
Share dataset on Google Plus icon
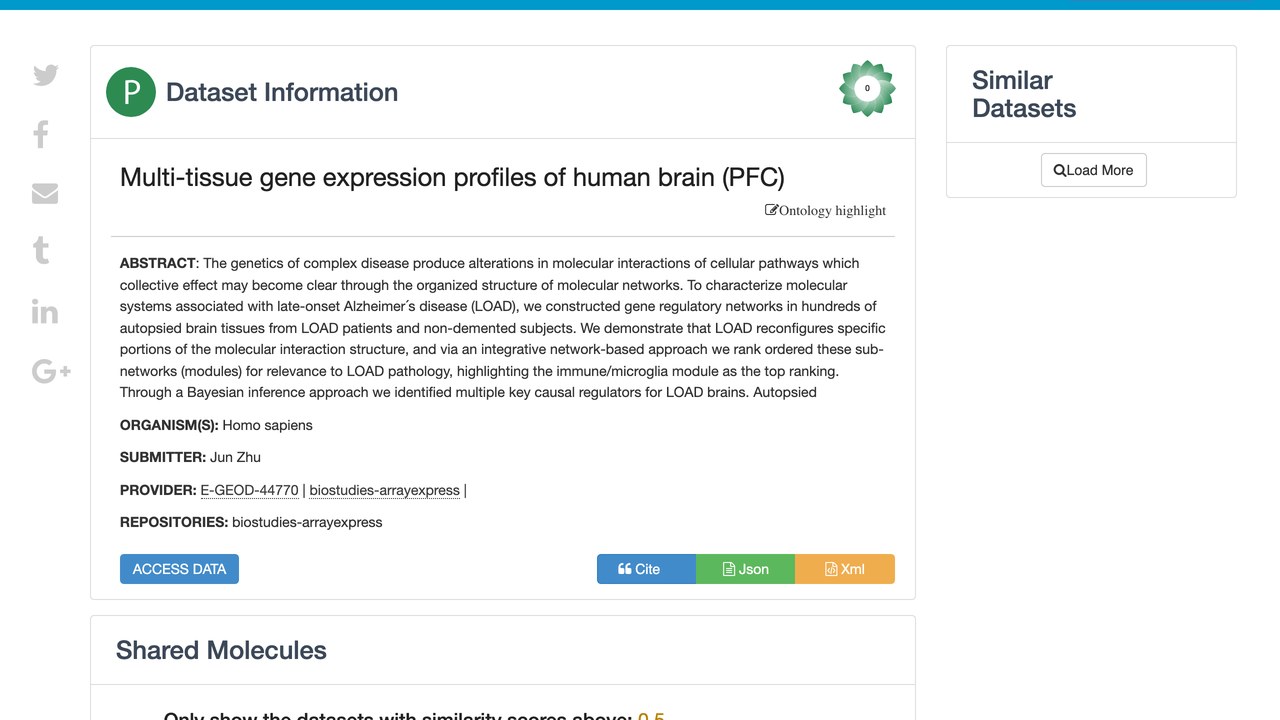[x=51, y=371]
